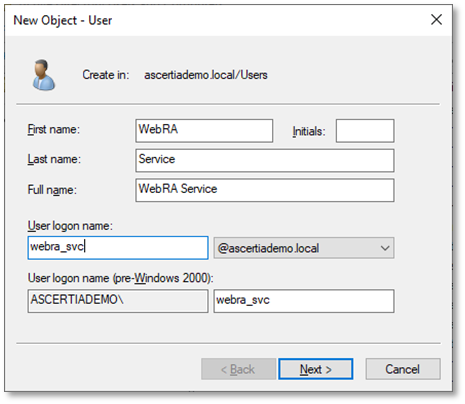The image size is (465, 404).
Task: Click the ascertiademo.local/Users container path text
Action: tap(206, 75)
